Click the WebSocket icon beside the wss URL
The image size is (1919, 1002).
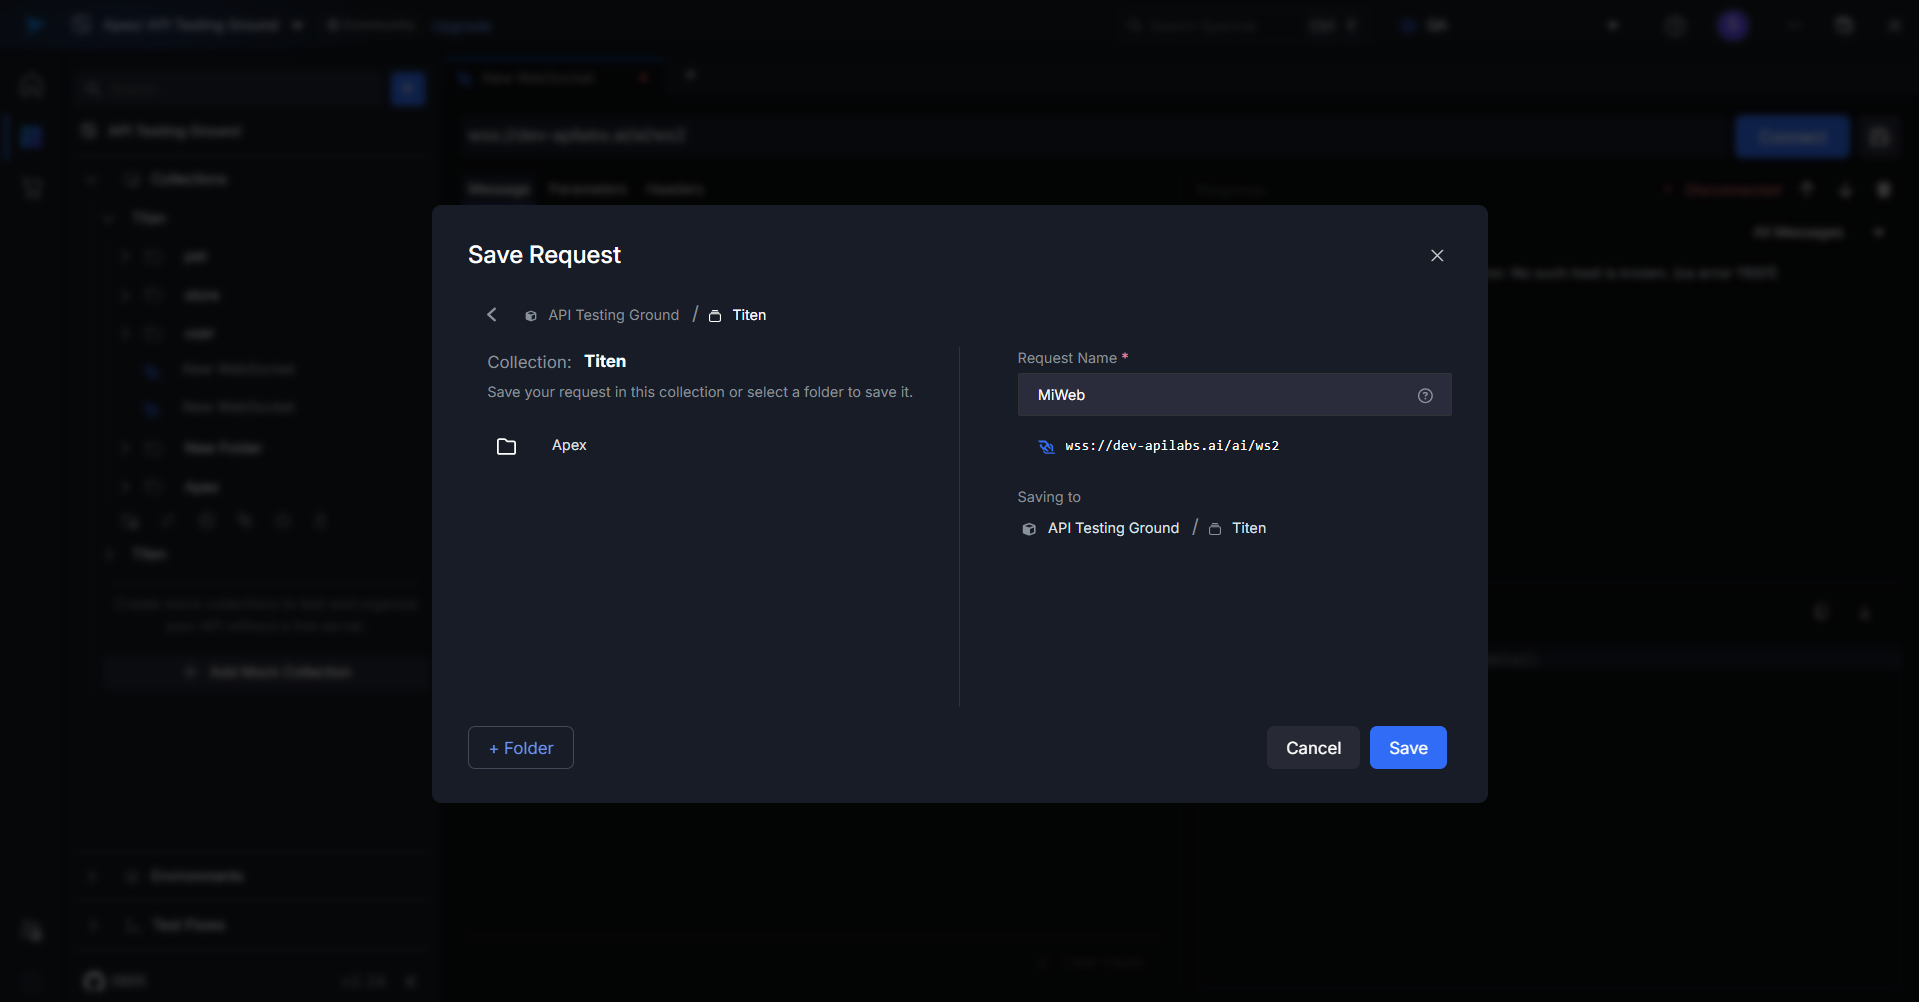[x=1046, y=447]
